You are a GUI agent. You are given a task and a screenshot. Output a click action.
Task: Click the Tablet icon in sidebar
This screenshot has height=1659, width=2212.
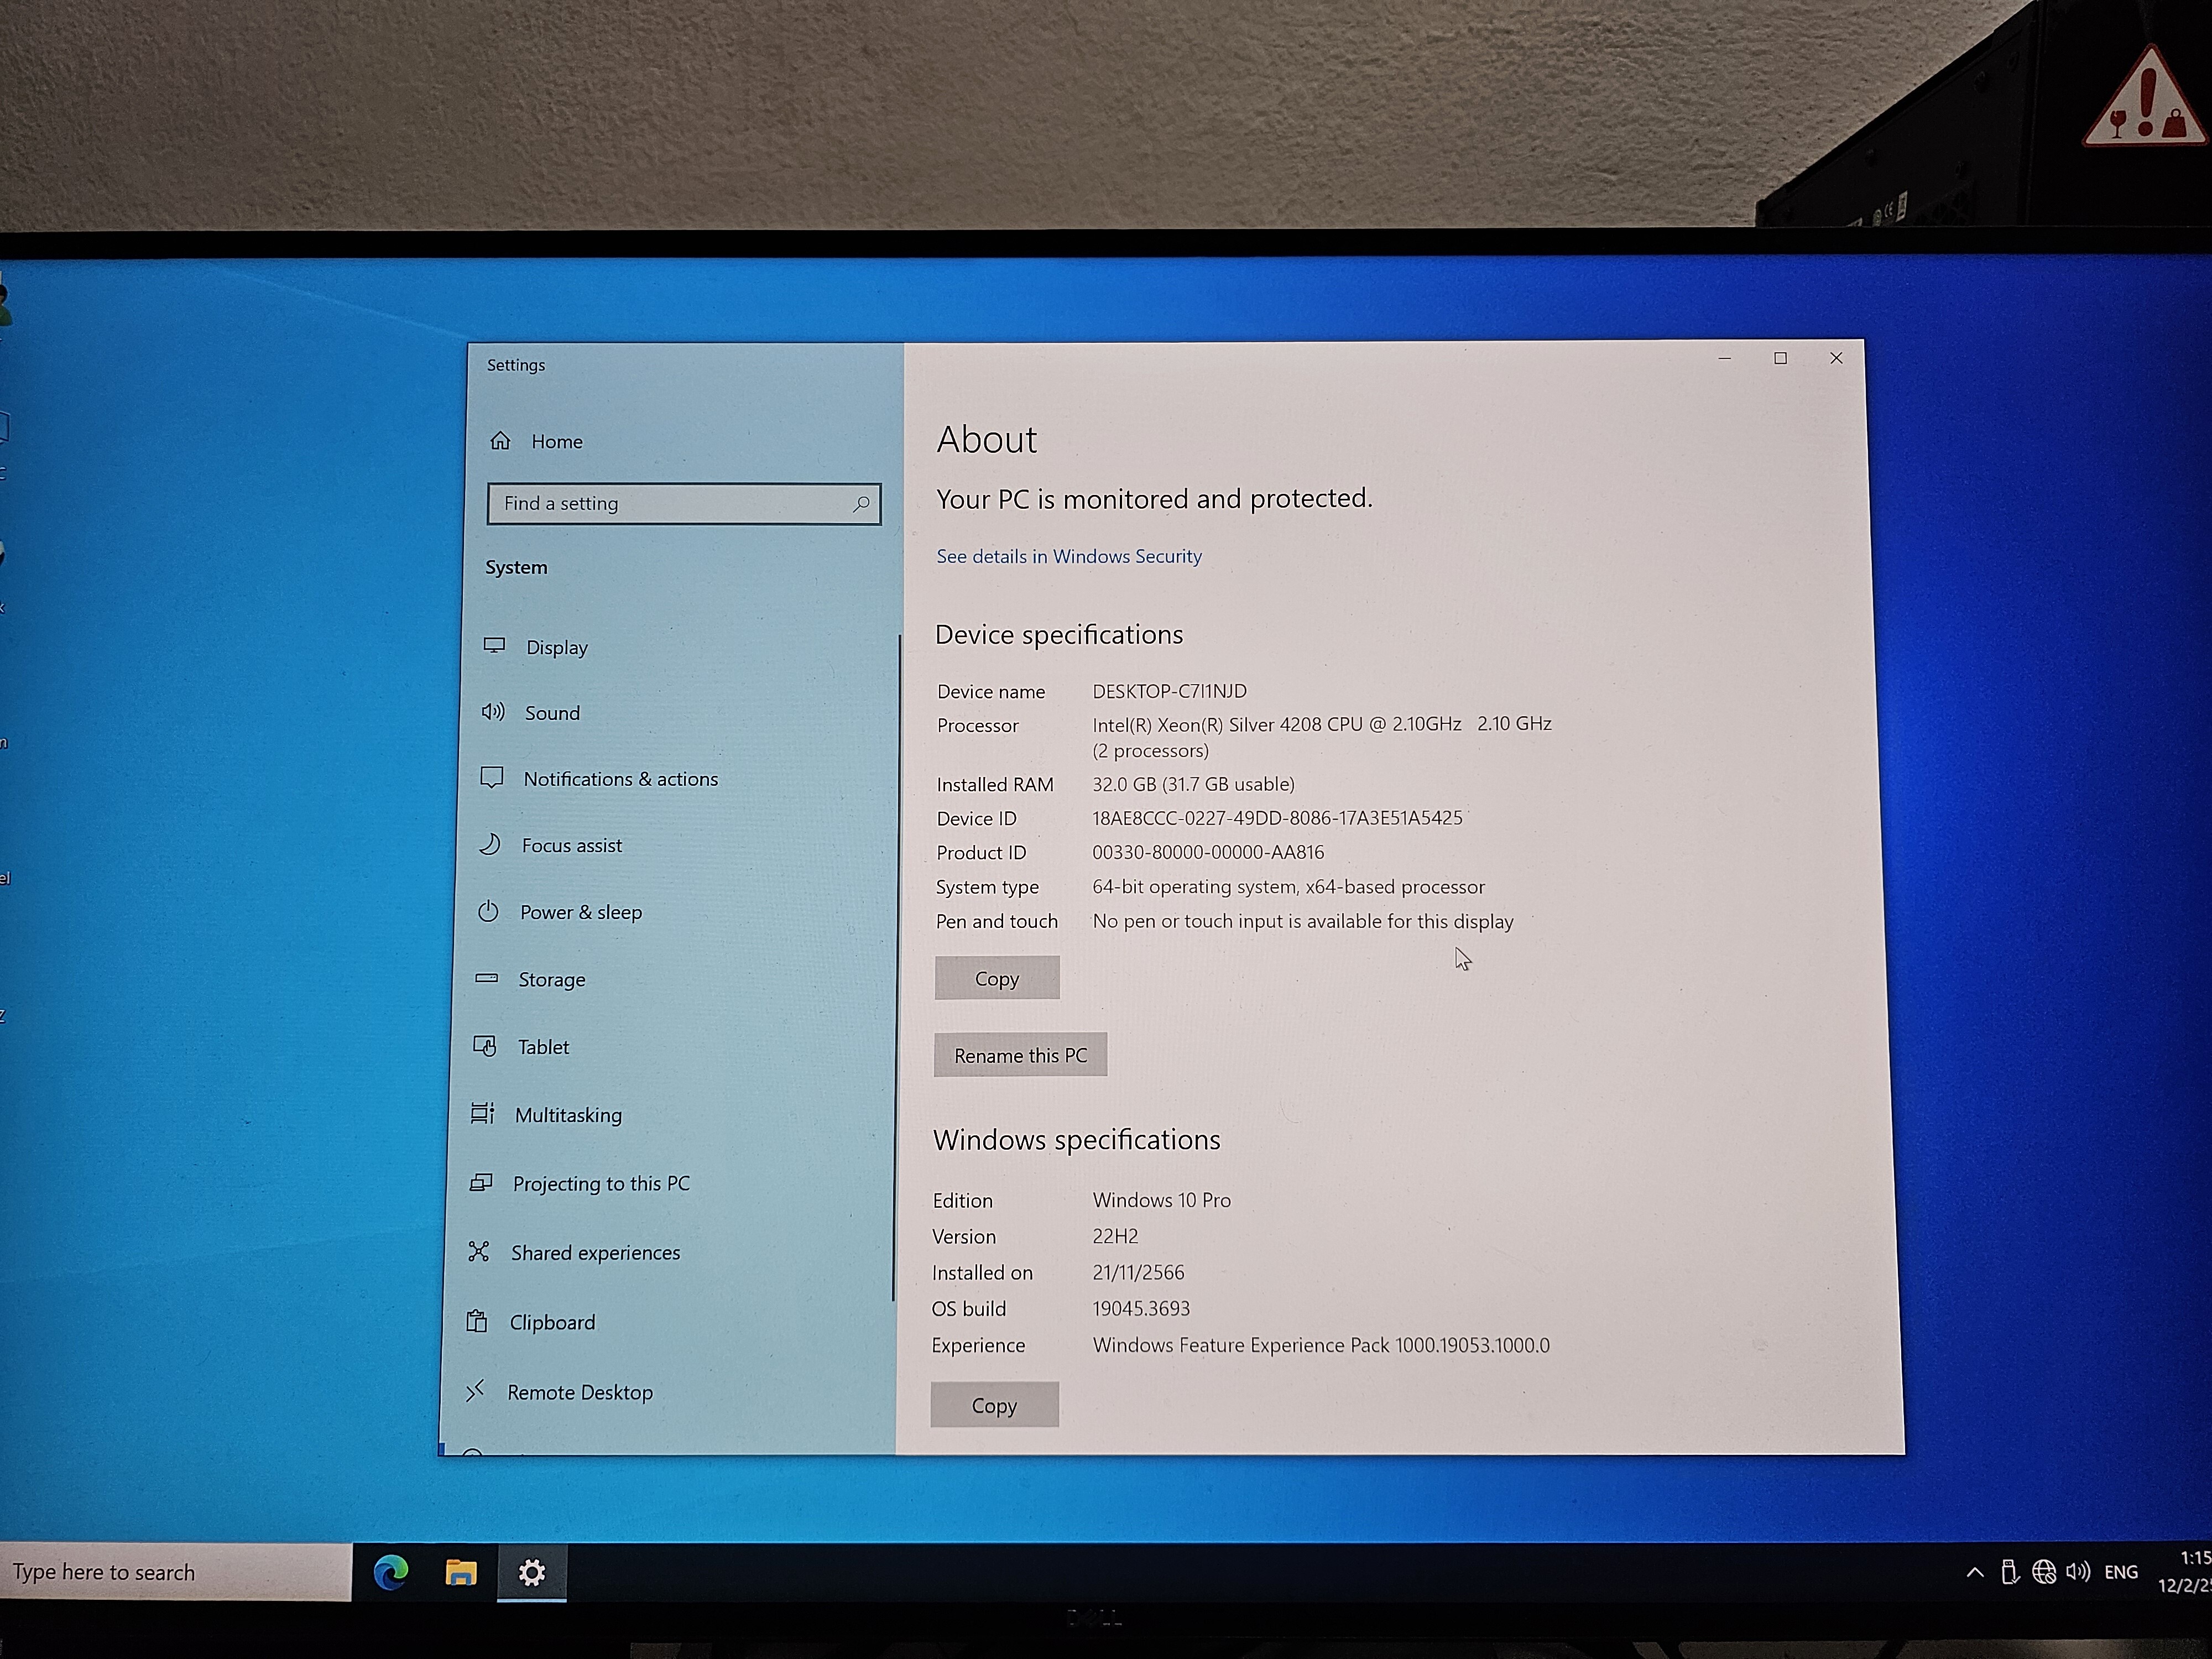point(484,1045)
